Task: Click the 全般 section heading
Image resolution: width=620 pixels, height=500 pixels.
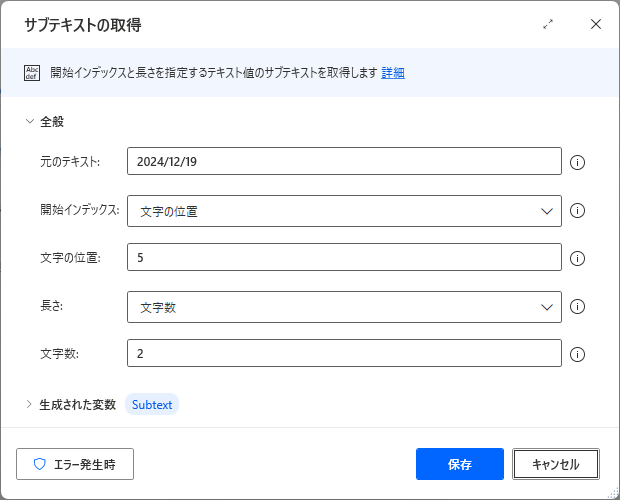Action: pyautogui.click(x=52, y=121)
